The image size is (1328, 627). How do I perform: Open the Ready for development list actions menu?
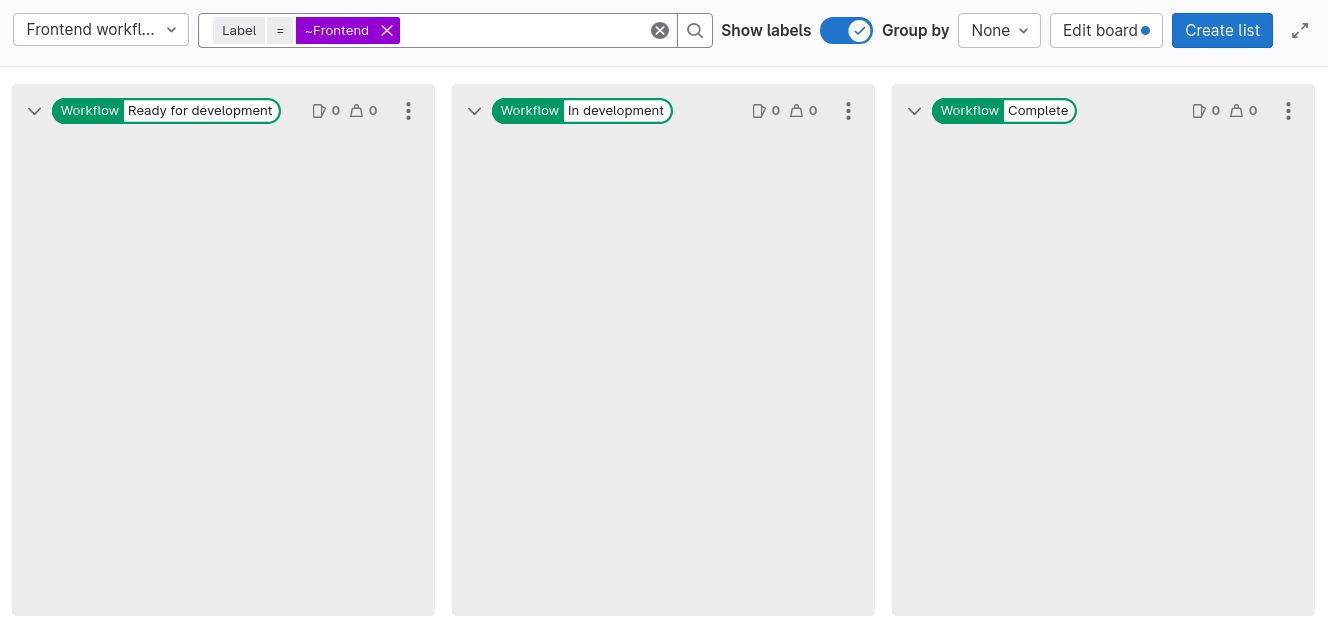click(x=408, y=110)
